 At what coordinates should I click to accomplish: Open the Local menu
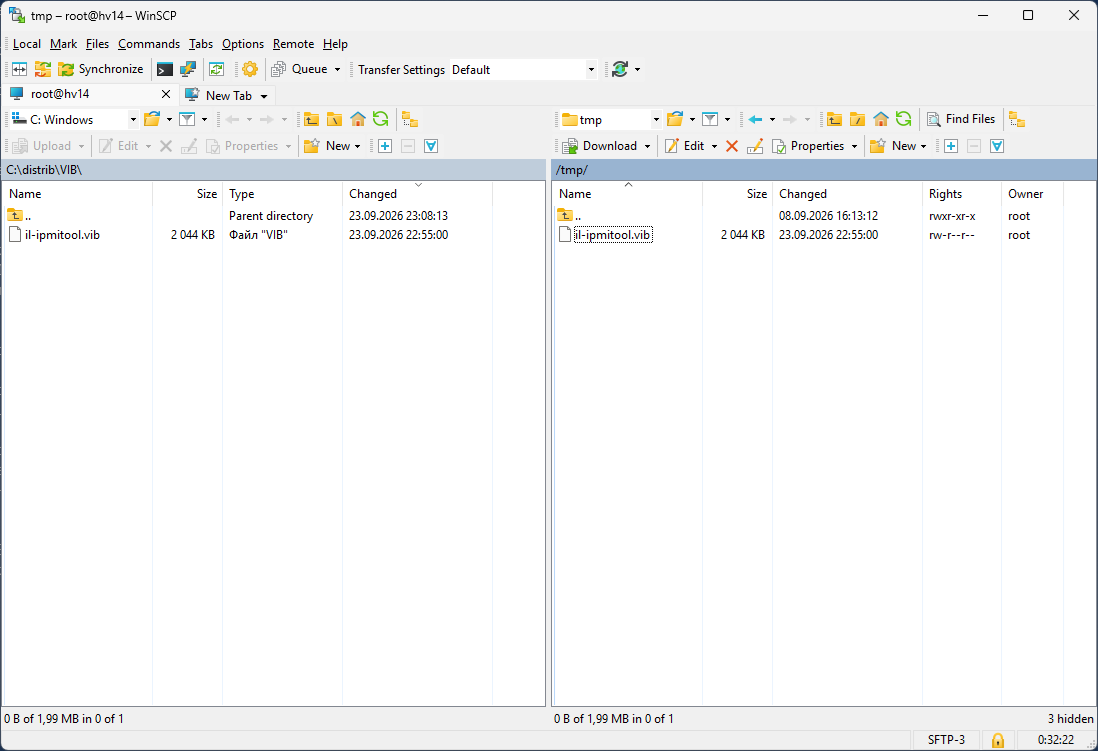point(27,43)
